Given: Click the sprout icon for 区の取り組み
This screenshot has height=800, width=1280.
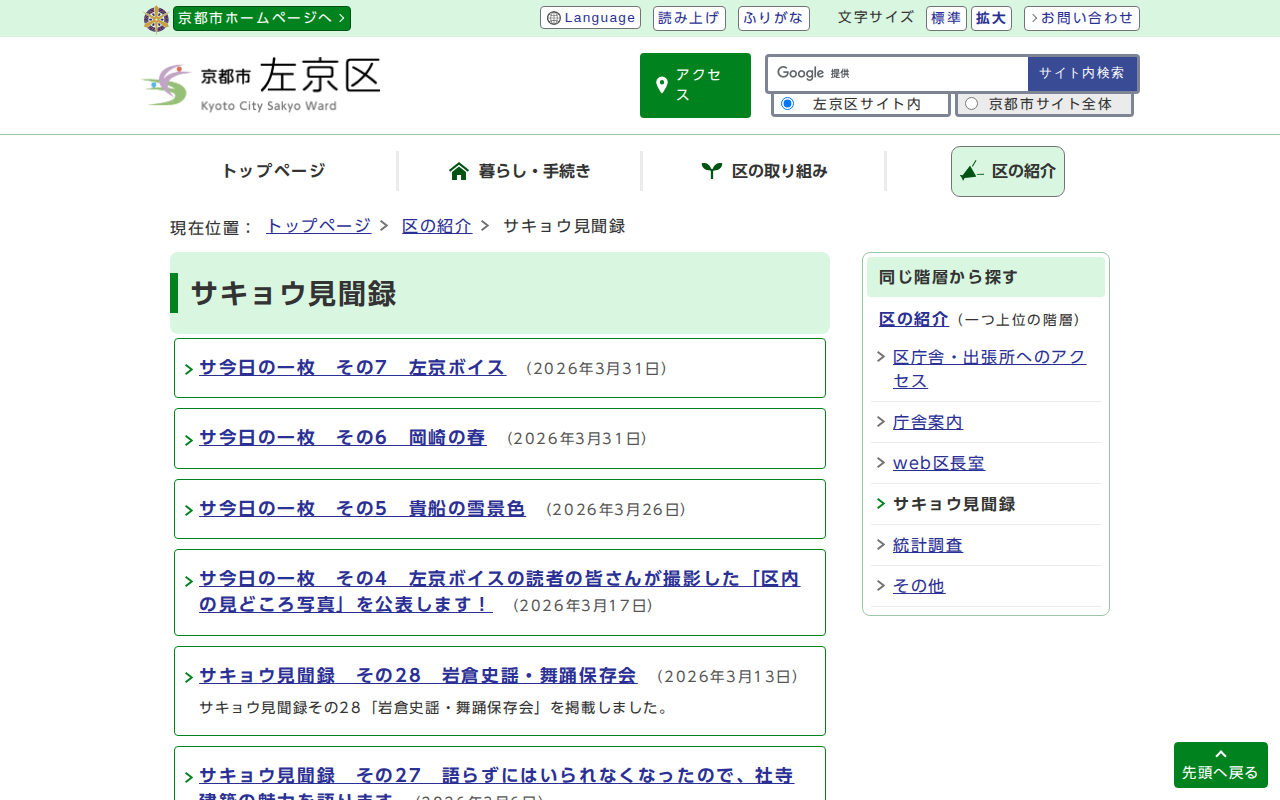Looking at the screenshot, I should [x=711, y=171].
